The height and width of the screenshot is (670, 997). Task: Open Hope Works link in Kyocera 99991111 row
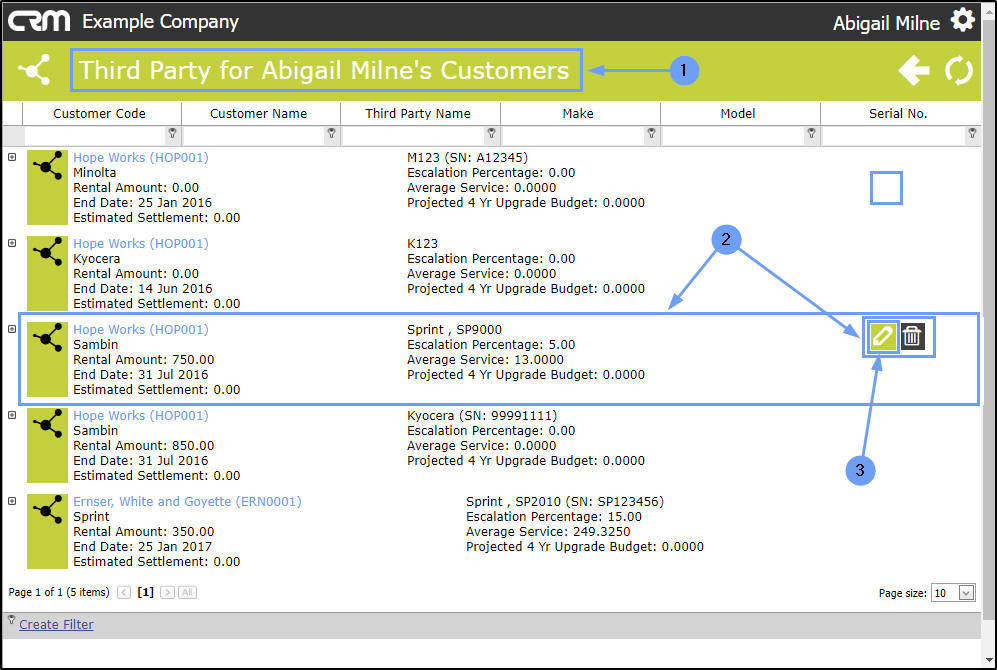click(141, 415)
